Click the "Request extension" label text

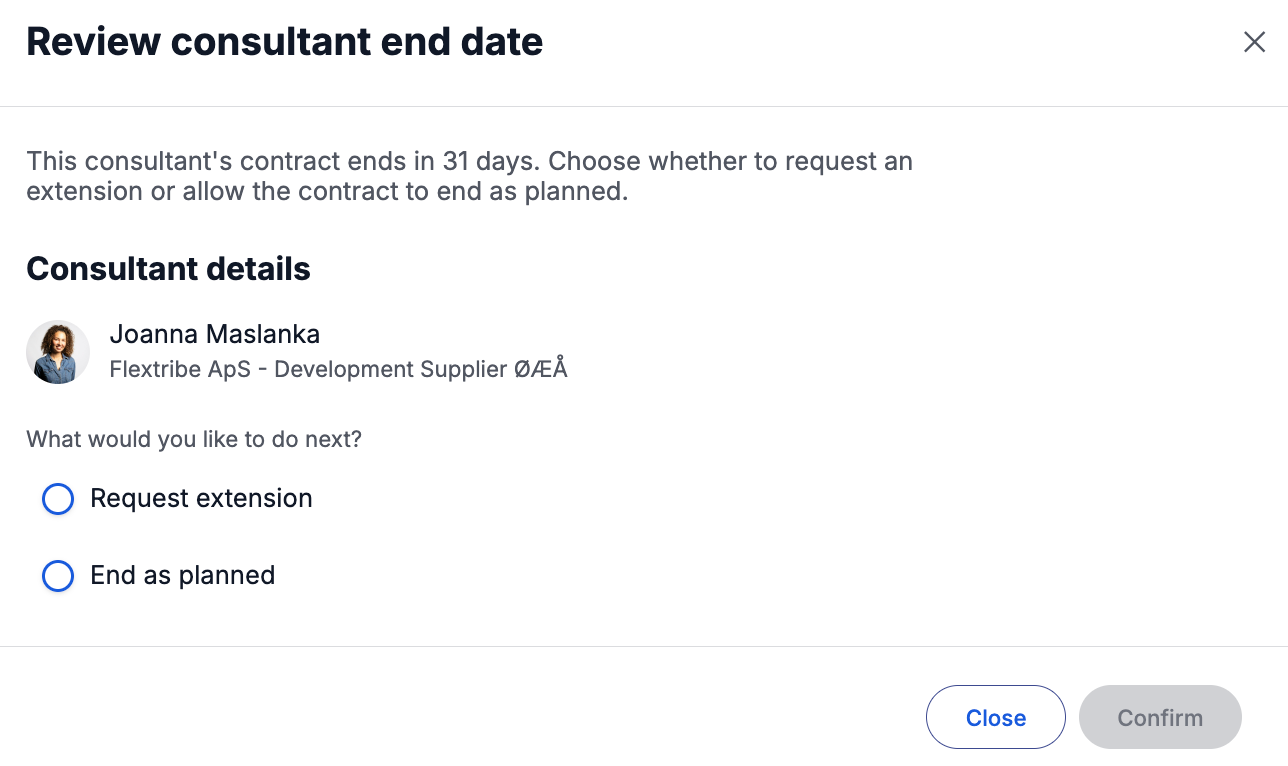201,498
